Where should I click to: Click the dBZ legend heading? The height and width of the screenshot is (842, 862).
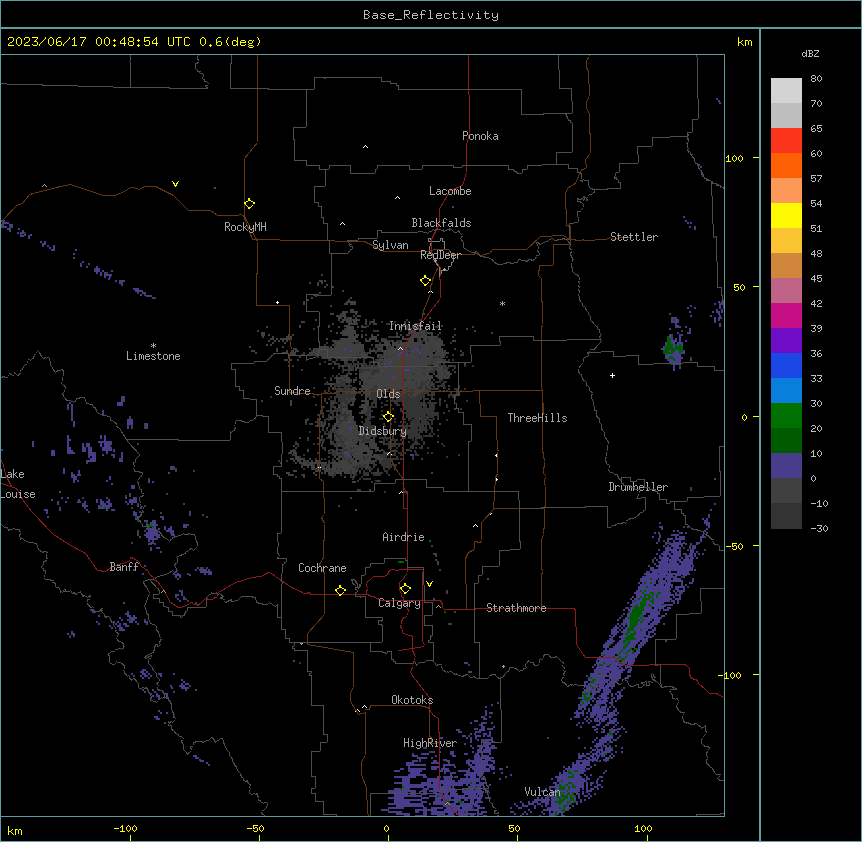click(810, 53)
